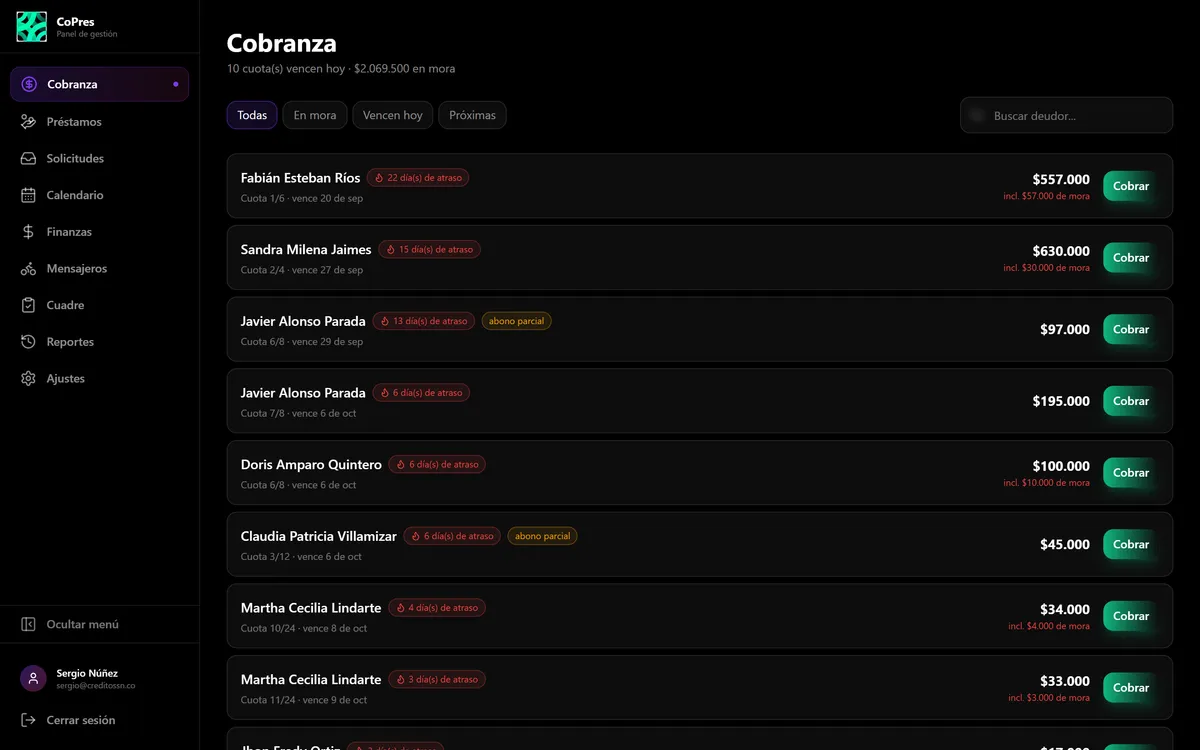Click the Préstamos handshake icon
Viewport: 1200px width, 750px height.
pyautogui.click(x=28, y=122)
